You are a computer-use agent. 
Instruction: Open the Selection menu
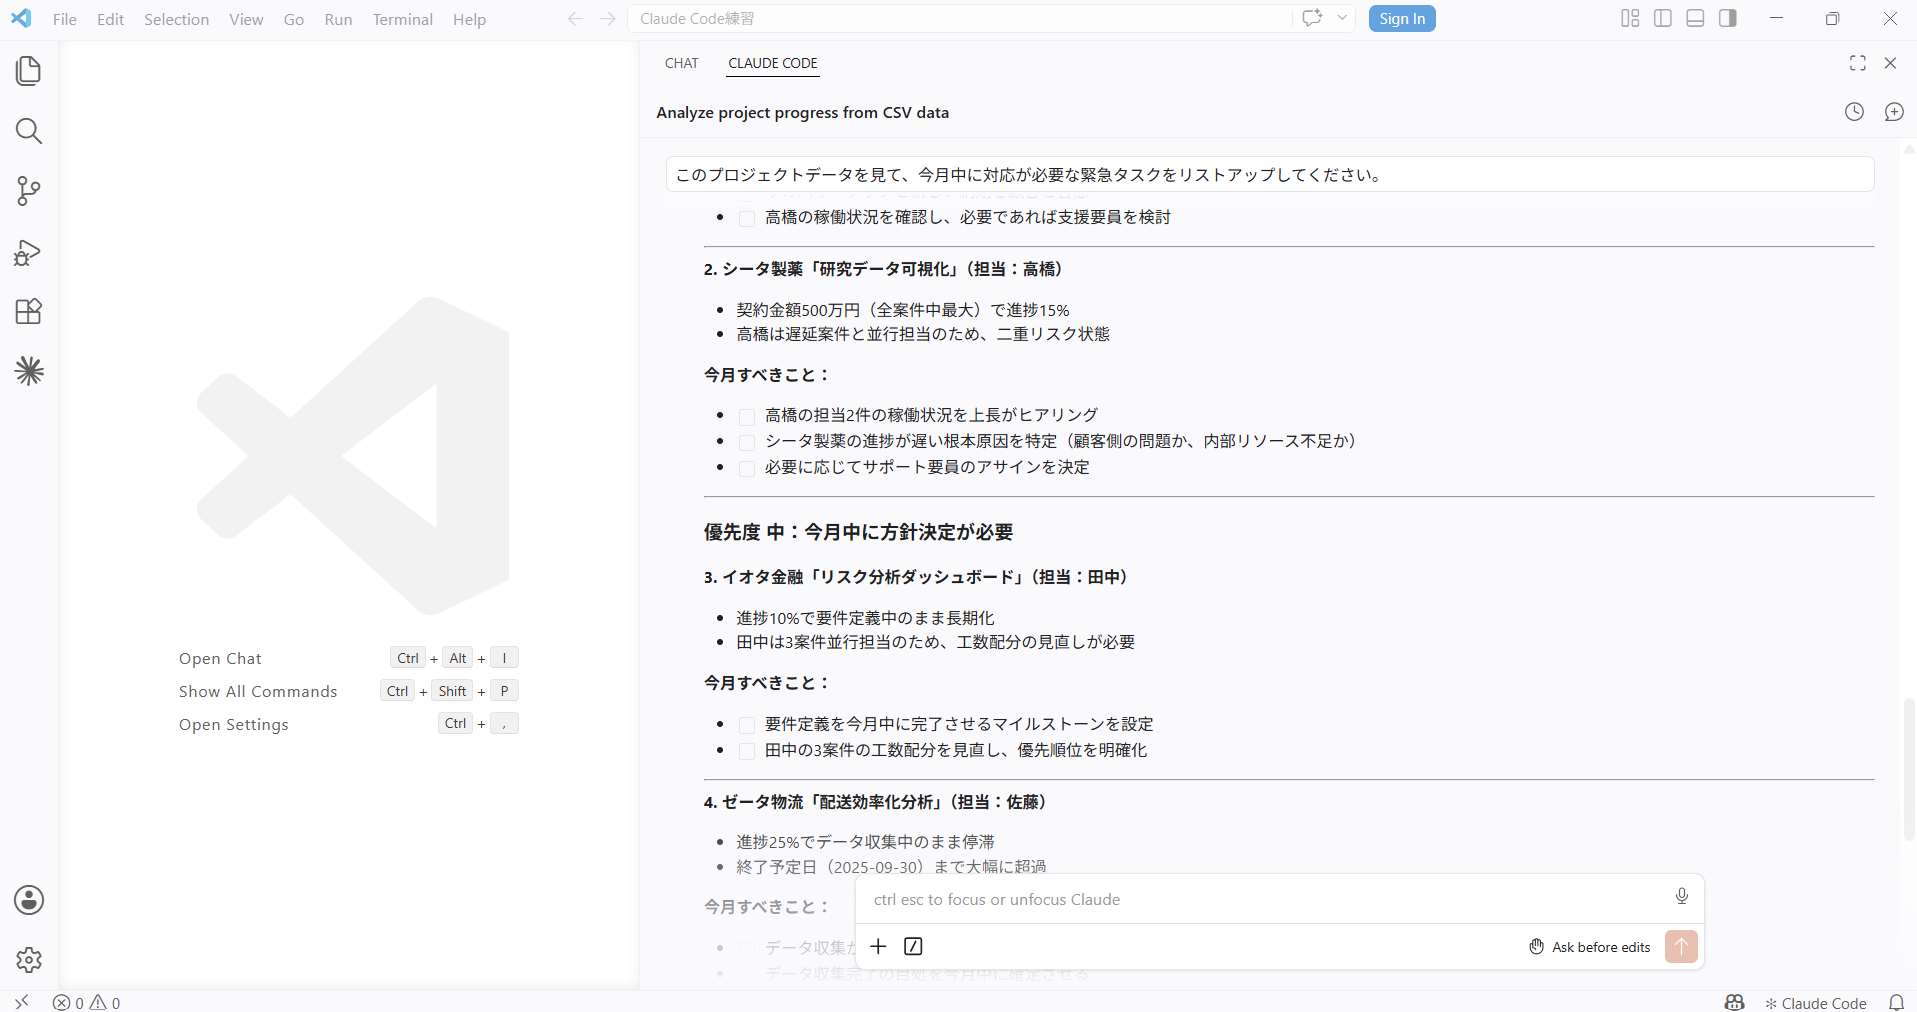176,19
